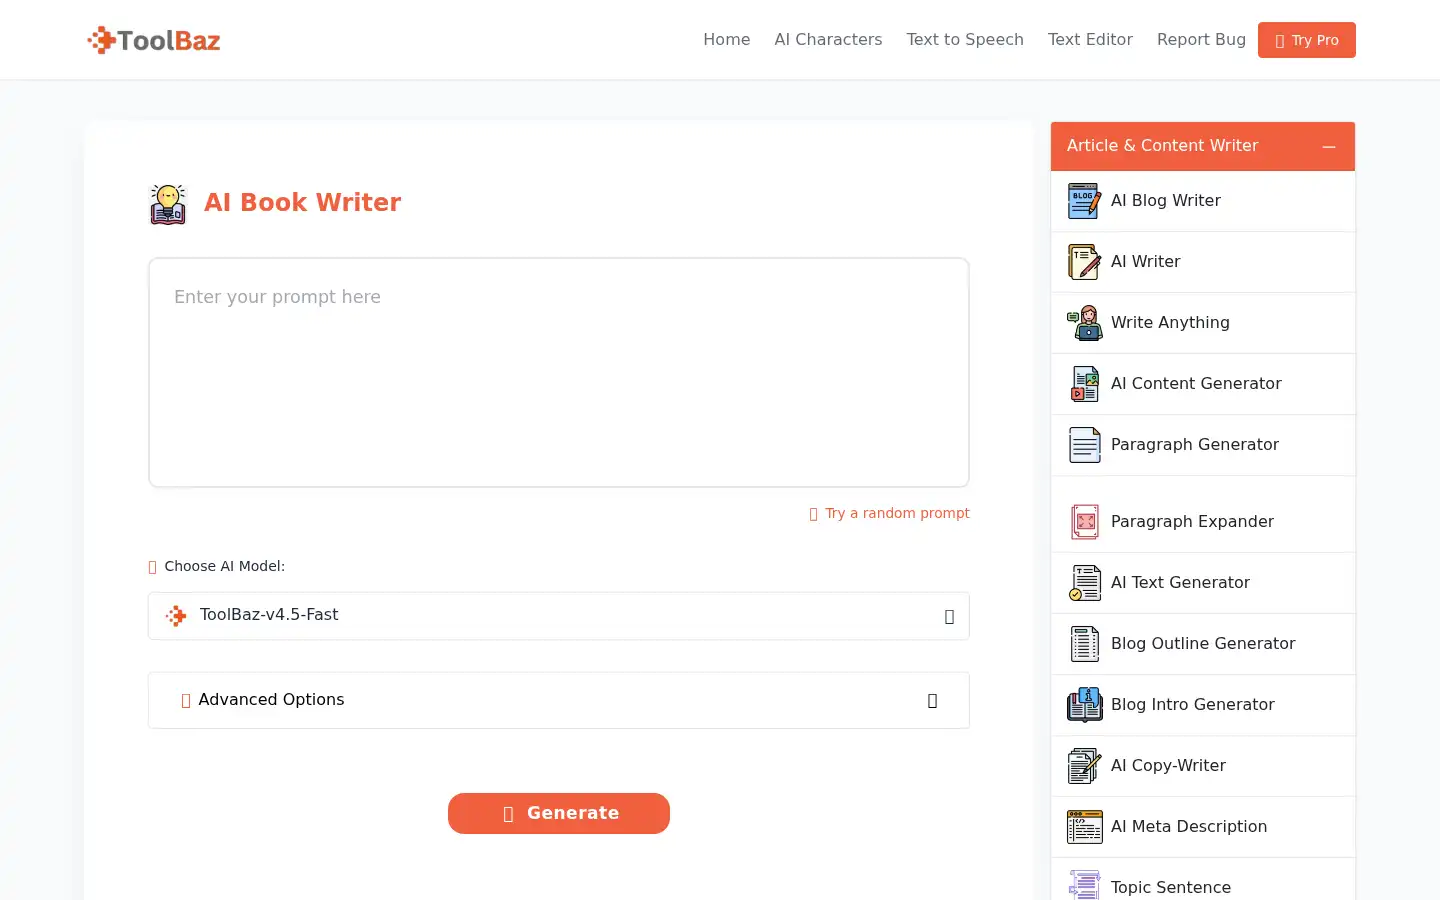Click the AI Book Writer heading
The image size is (1440, 900).
coord(302,203)
